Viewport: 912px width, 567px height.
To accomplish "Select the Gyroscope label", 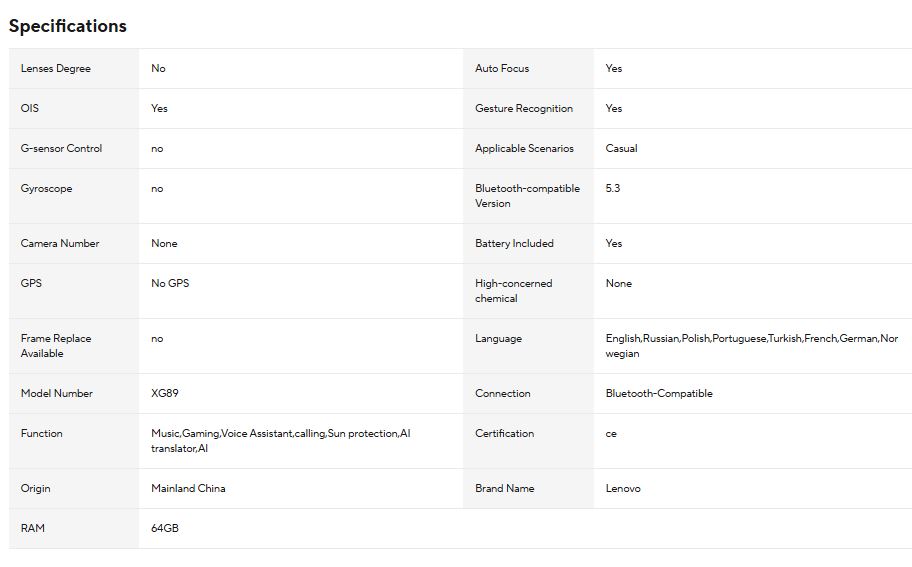I will point(47,188).
